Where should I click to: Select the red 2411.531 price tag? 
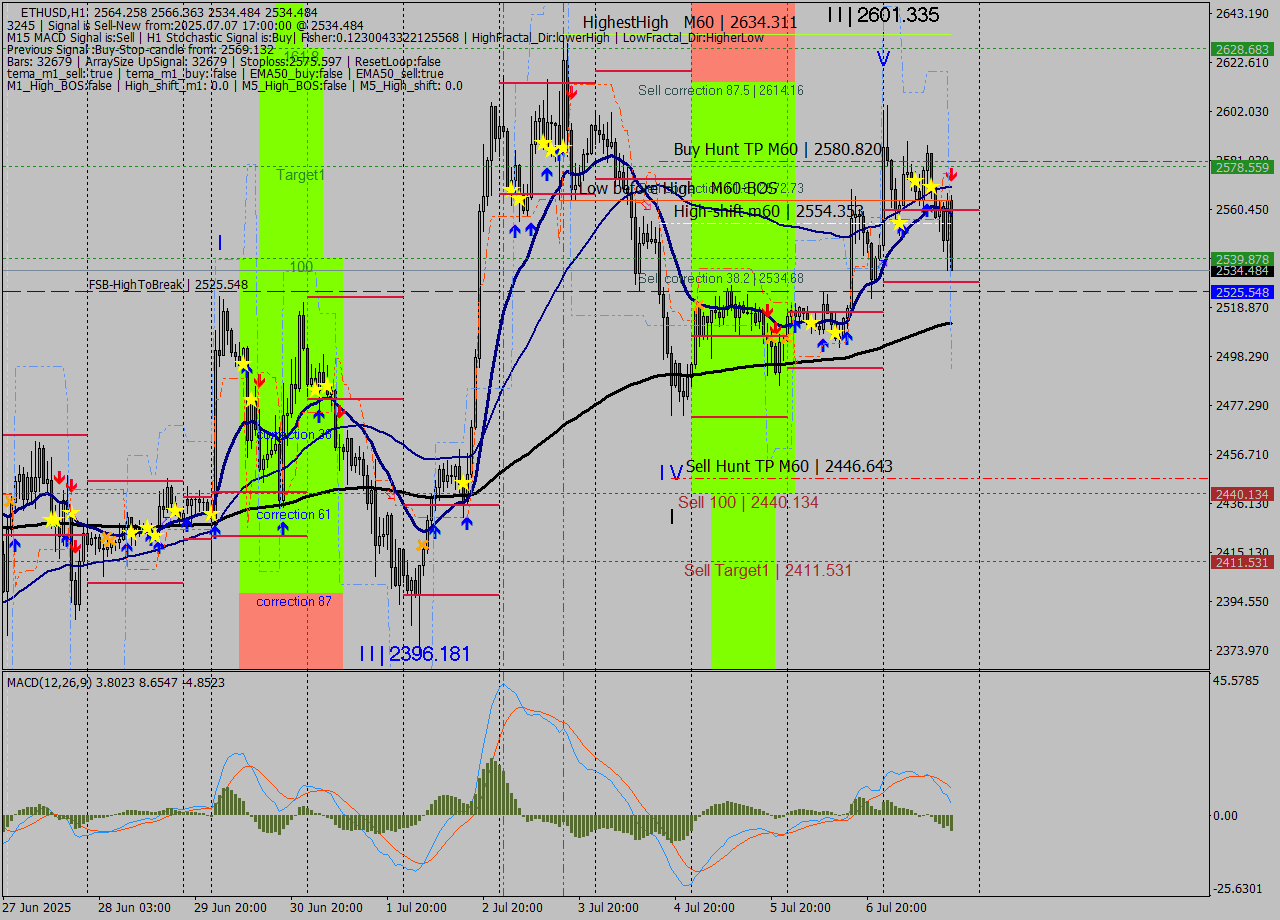tap(1241, 563)
